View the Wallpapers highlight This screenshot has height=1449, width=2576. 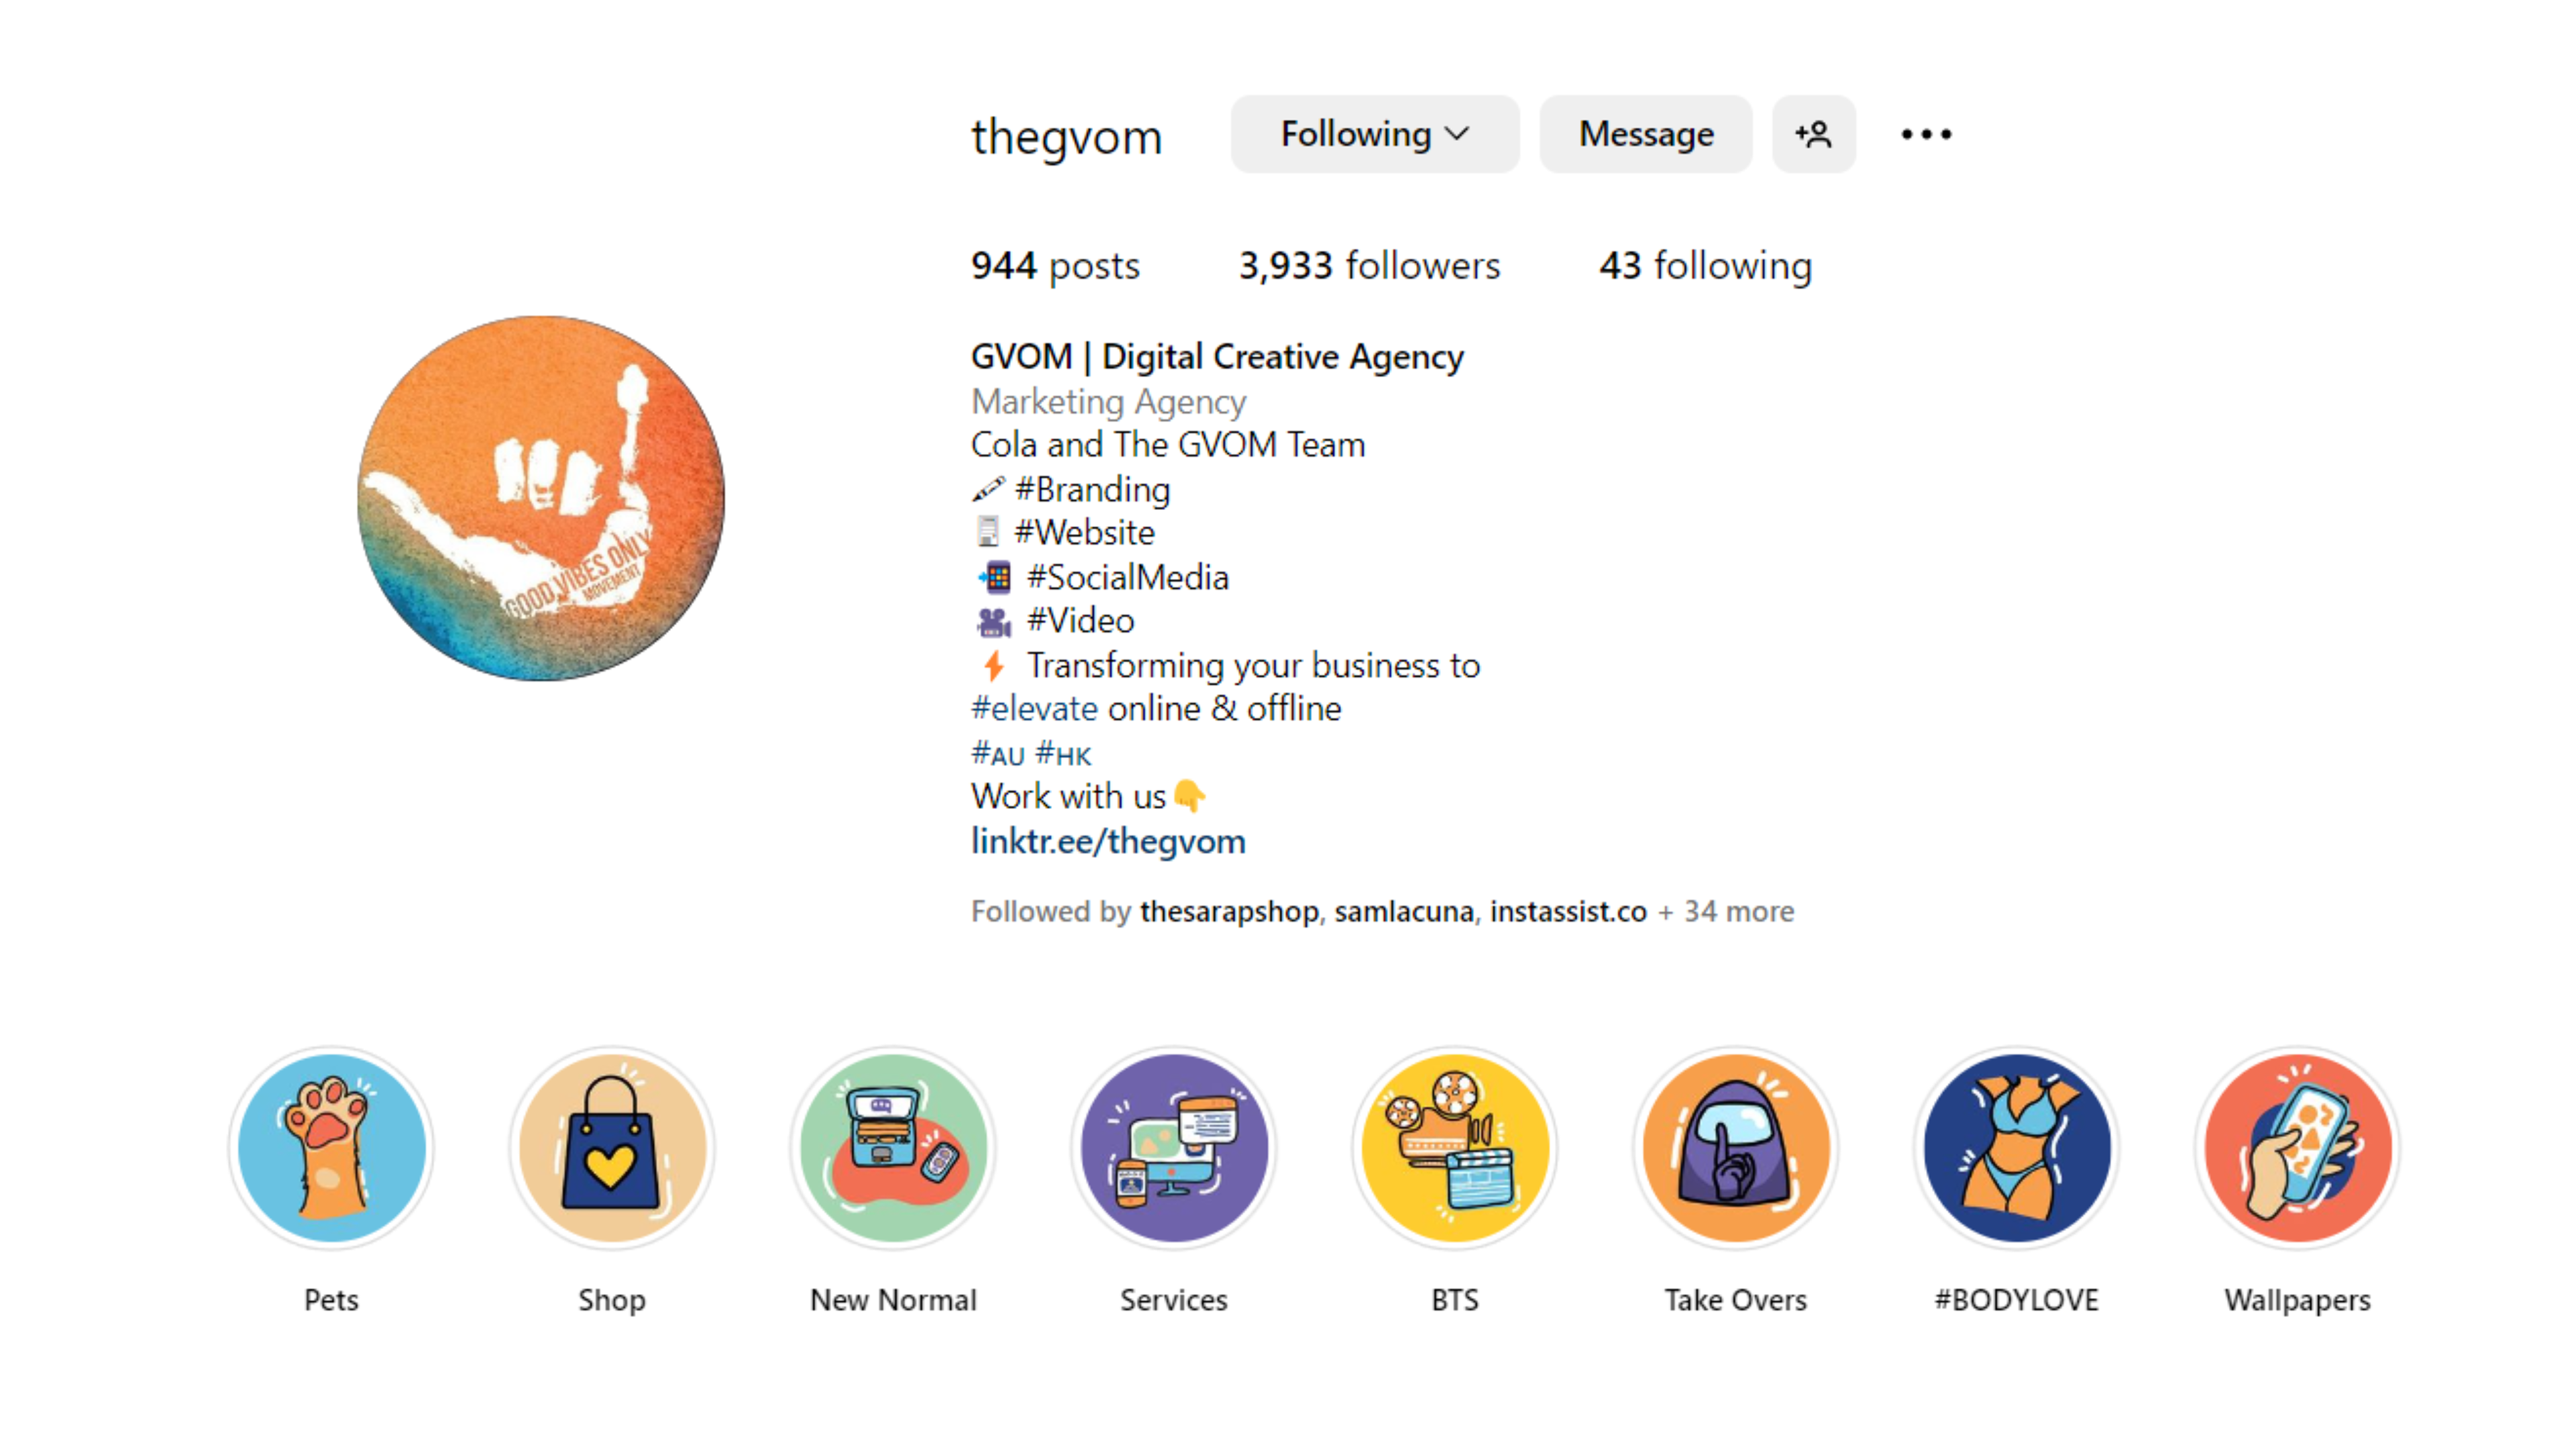coord(2298,1148)
